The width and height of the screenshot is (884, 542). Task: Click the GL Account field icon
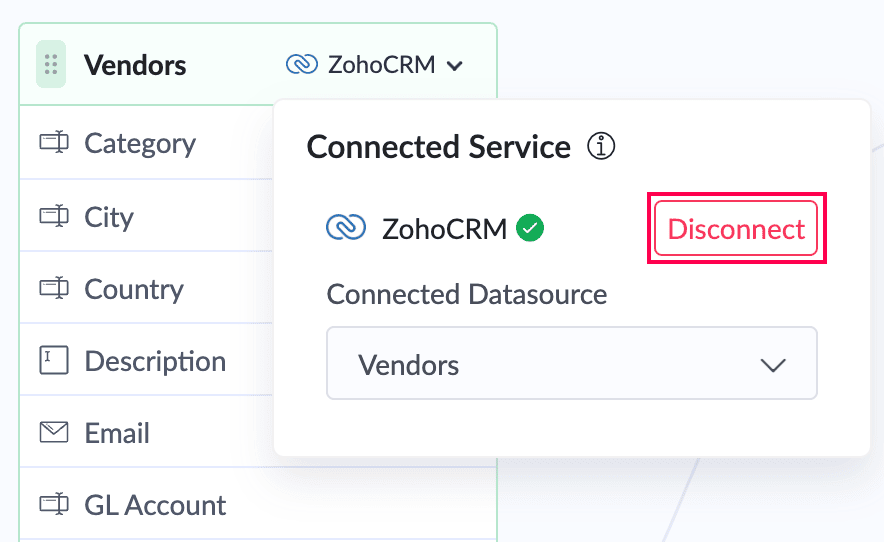[x=54, y=504]
